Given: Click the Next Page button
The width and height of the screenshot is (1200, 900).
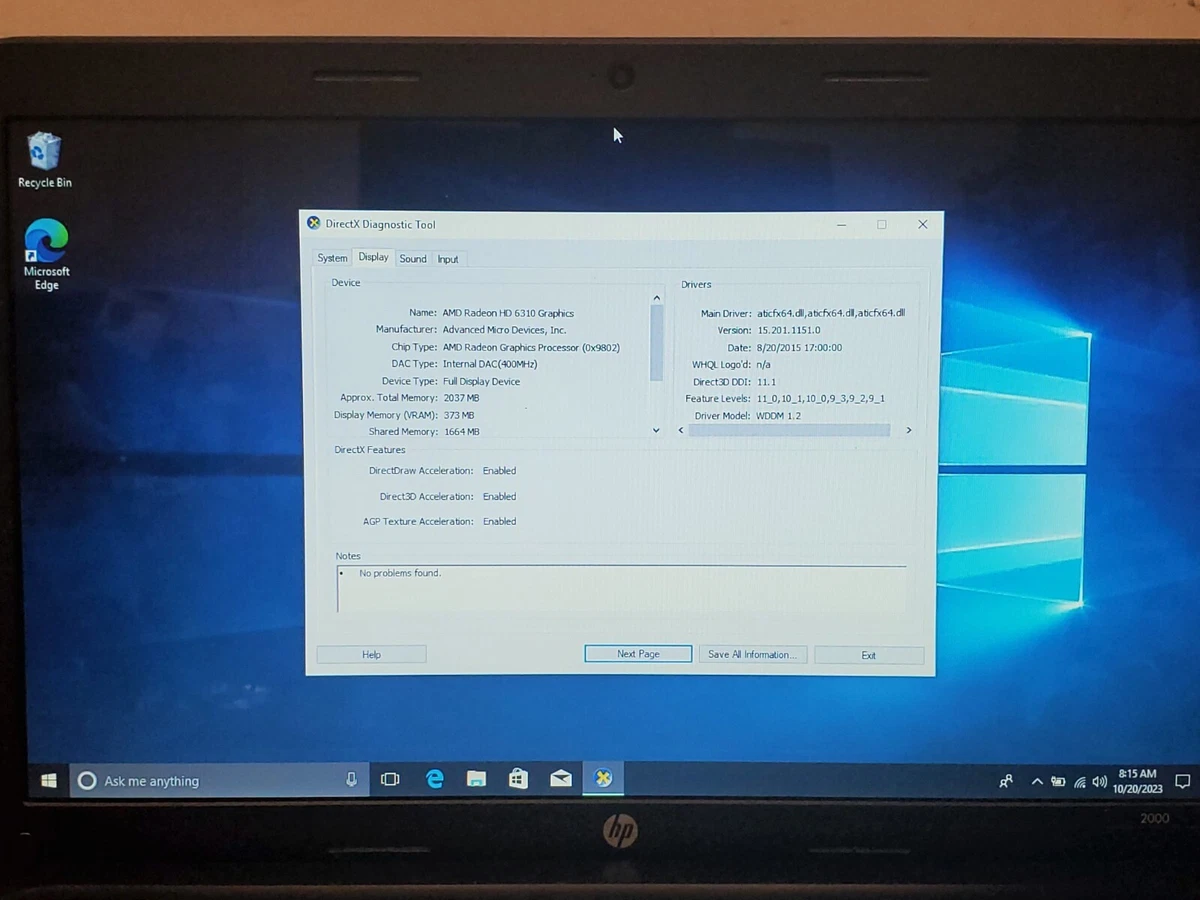Looking at the screenshot, I should click(x=638, y=654).
